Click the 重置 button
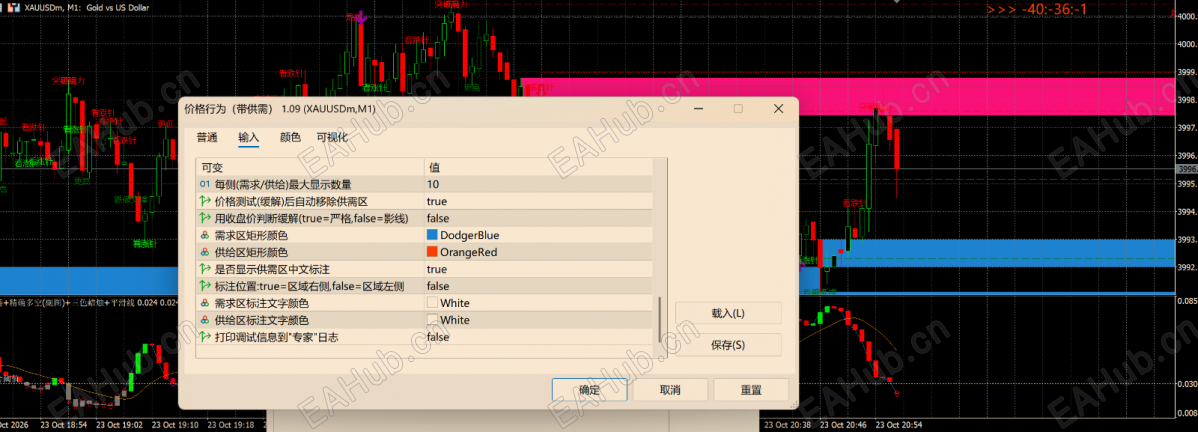The width and height of the screenshot is (1198, 432). (751, 389)
